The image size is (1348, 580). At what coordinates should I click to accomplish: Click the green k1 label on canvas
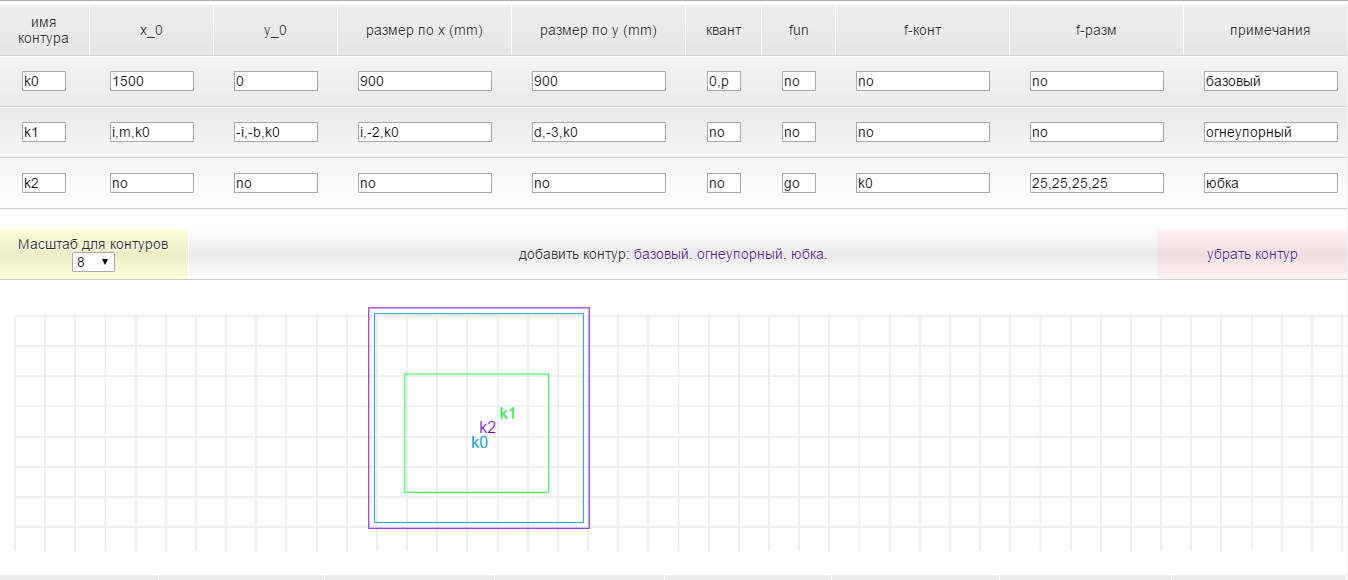tap(508, 413)
